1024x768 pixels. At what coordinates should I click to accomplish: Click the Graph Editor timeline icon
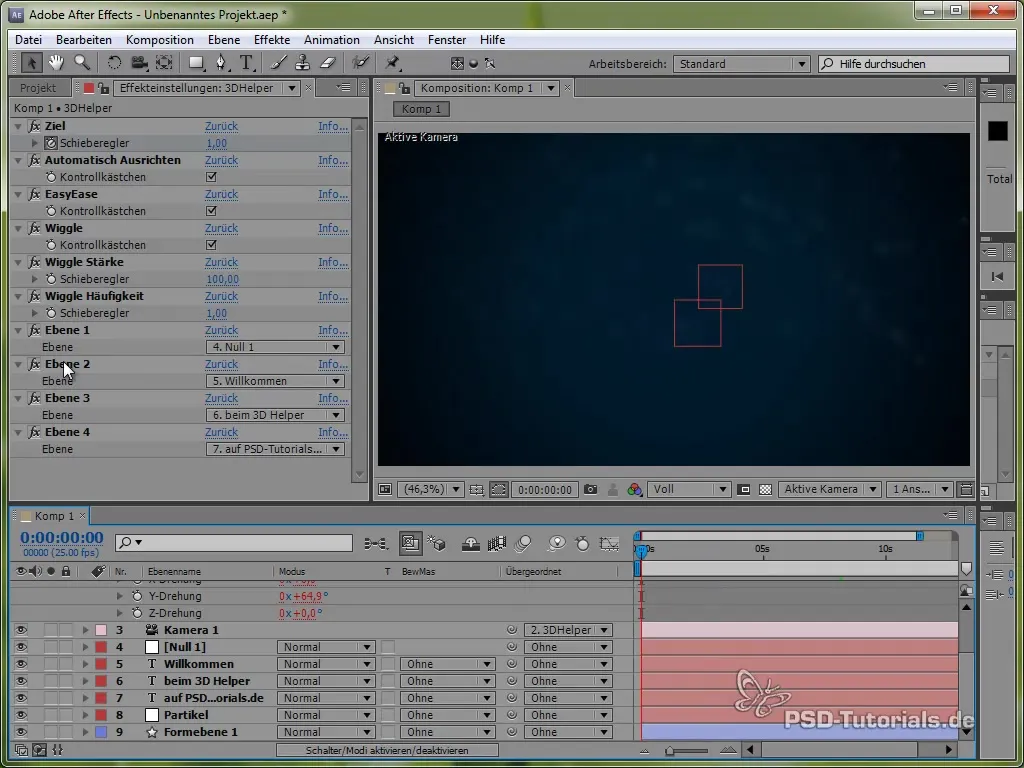pyautogui.click(x=609, y=543)
